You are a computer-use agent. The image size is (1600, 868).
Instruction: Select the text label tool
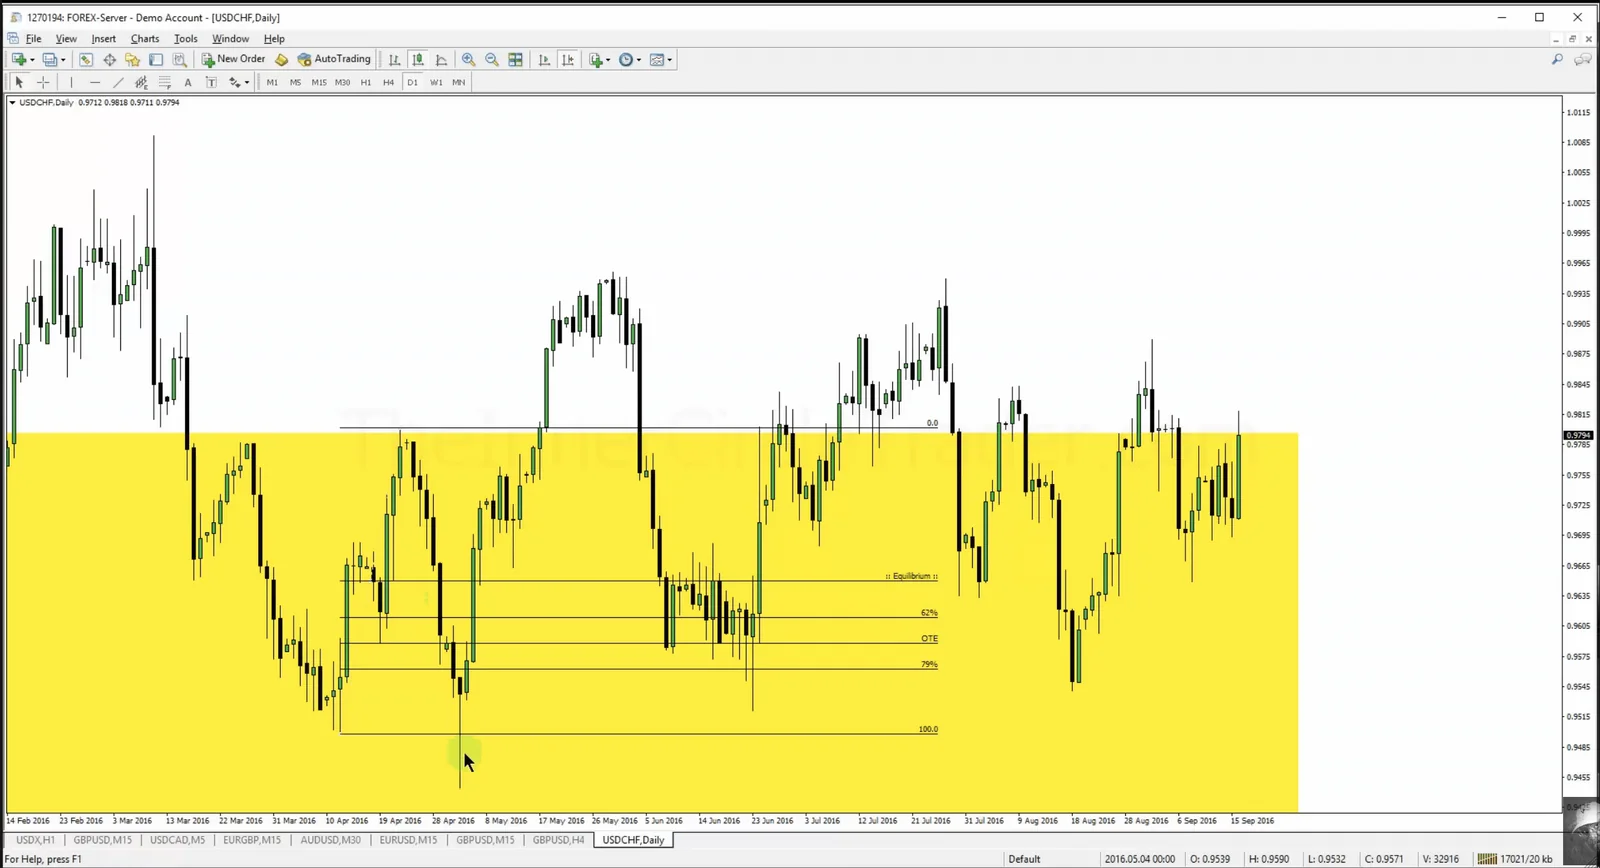click(211, 83)
